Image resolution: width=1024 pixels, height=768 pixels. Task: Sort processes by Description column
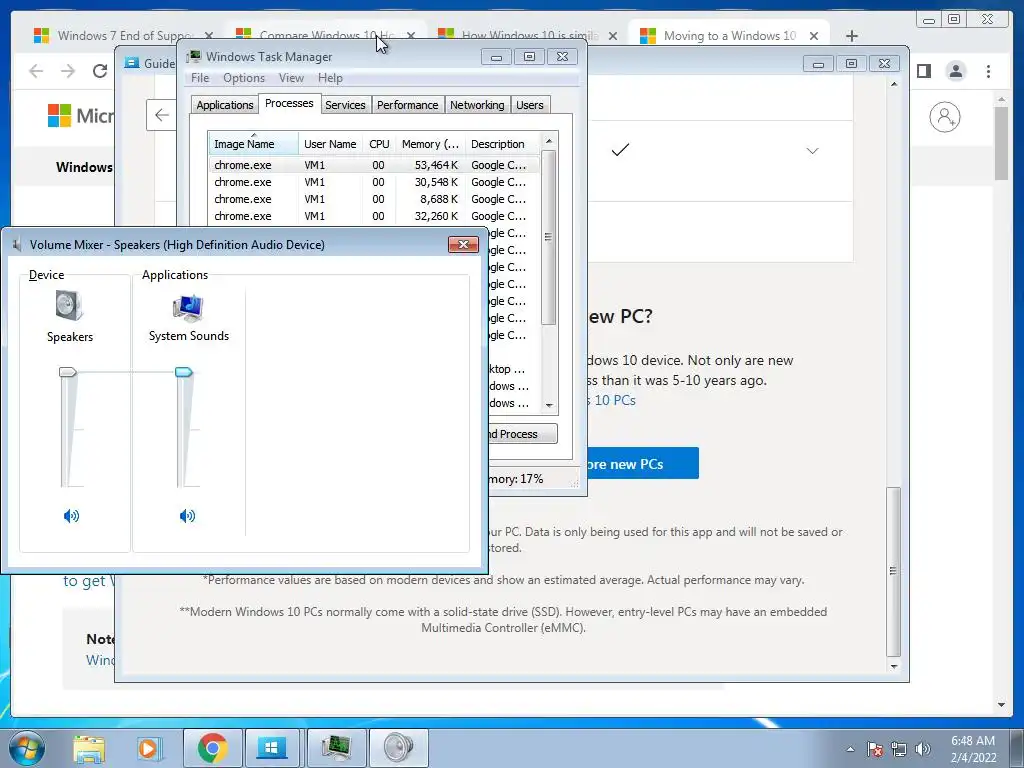click(x=502, y=144)
